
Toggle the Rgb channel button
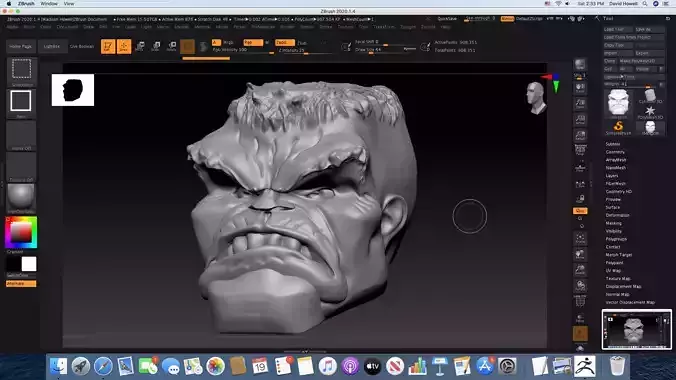[253, 42]
